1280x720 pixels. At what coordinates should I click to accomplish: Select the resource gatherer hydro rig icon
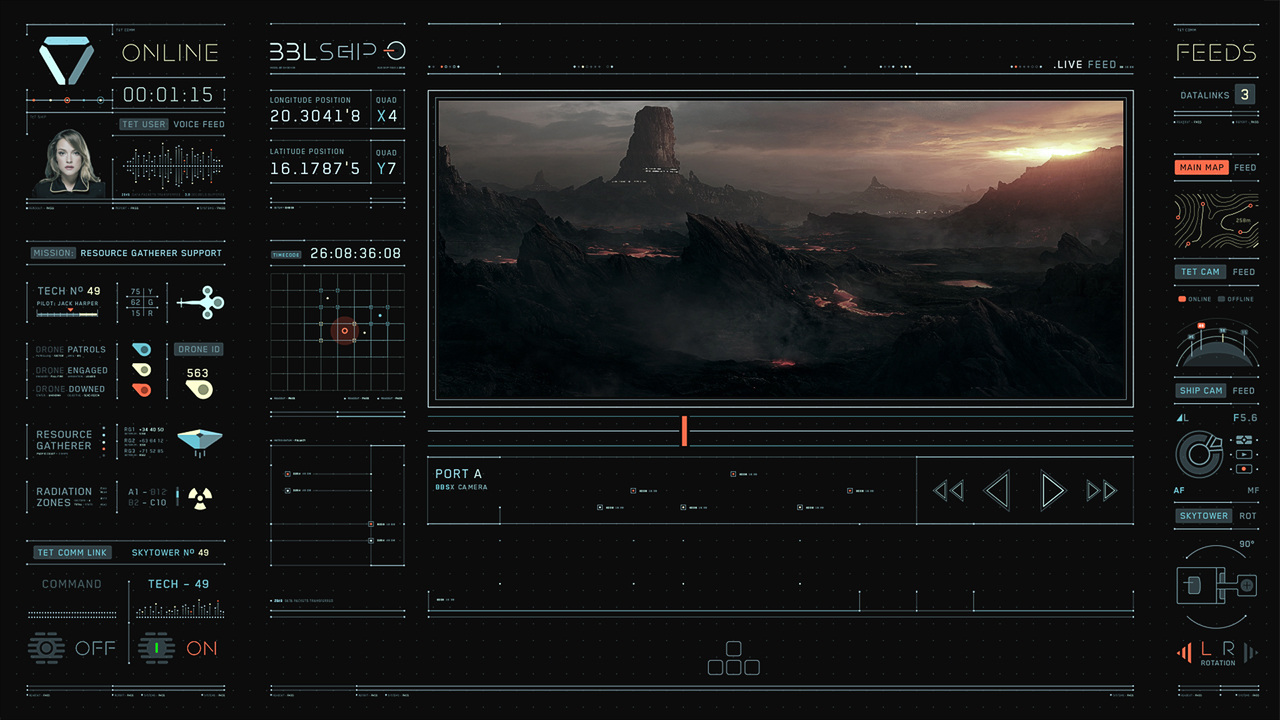(x=199, y=441)
